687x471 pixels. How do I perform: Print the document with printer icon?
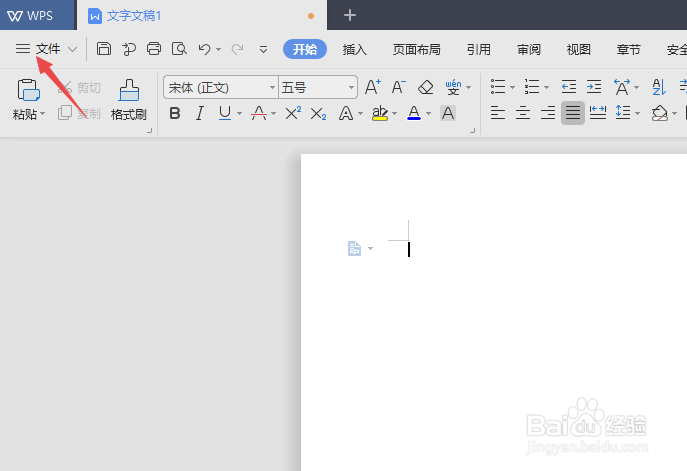point(154,49)
